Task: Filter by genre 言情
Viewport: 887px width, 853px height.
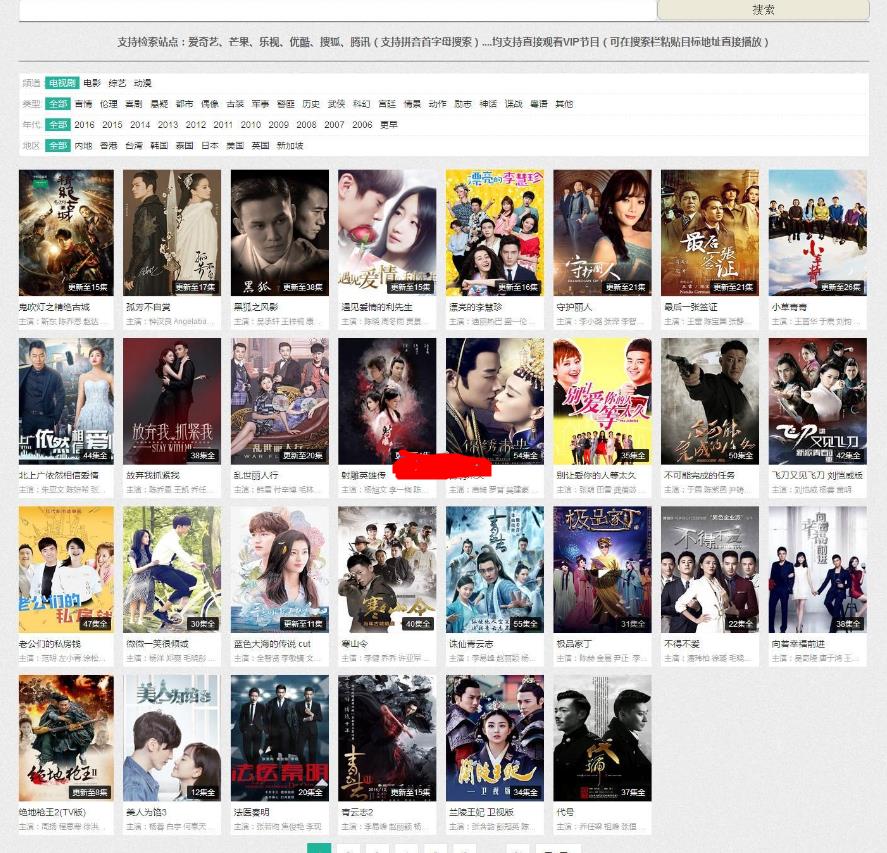Action: point(83,104)
